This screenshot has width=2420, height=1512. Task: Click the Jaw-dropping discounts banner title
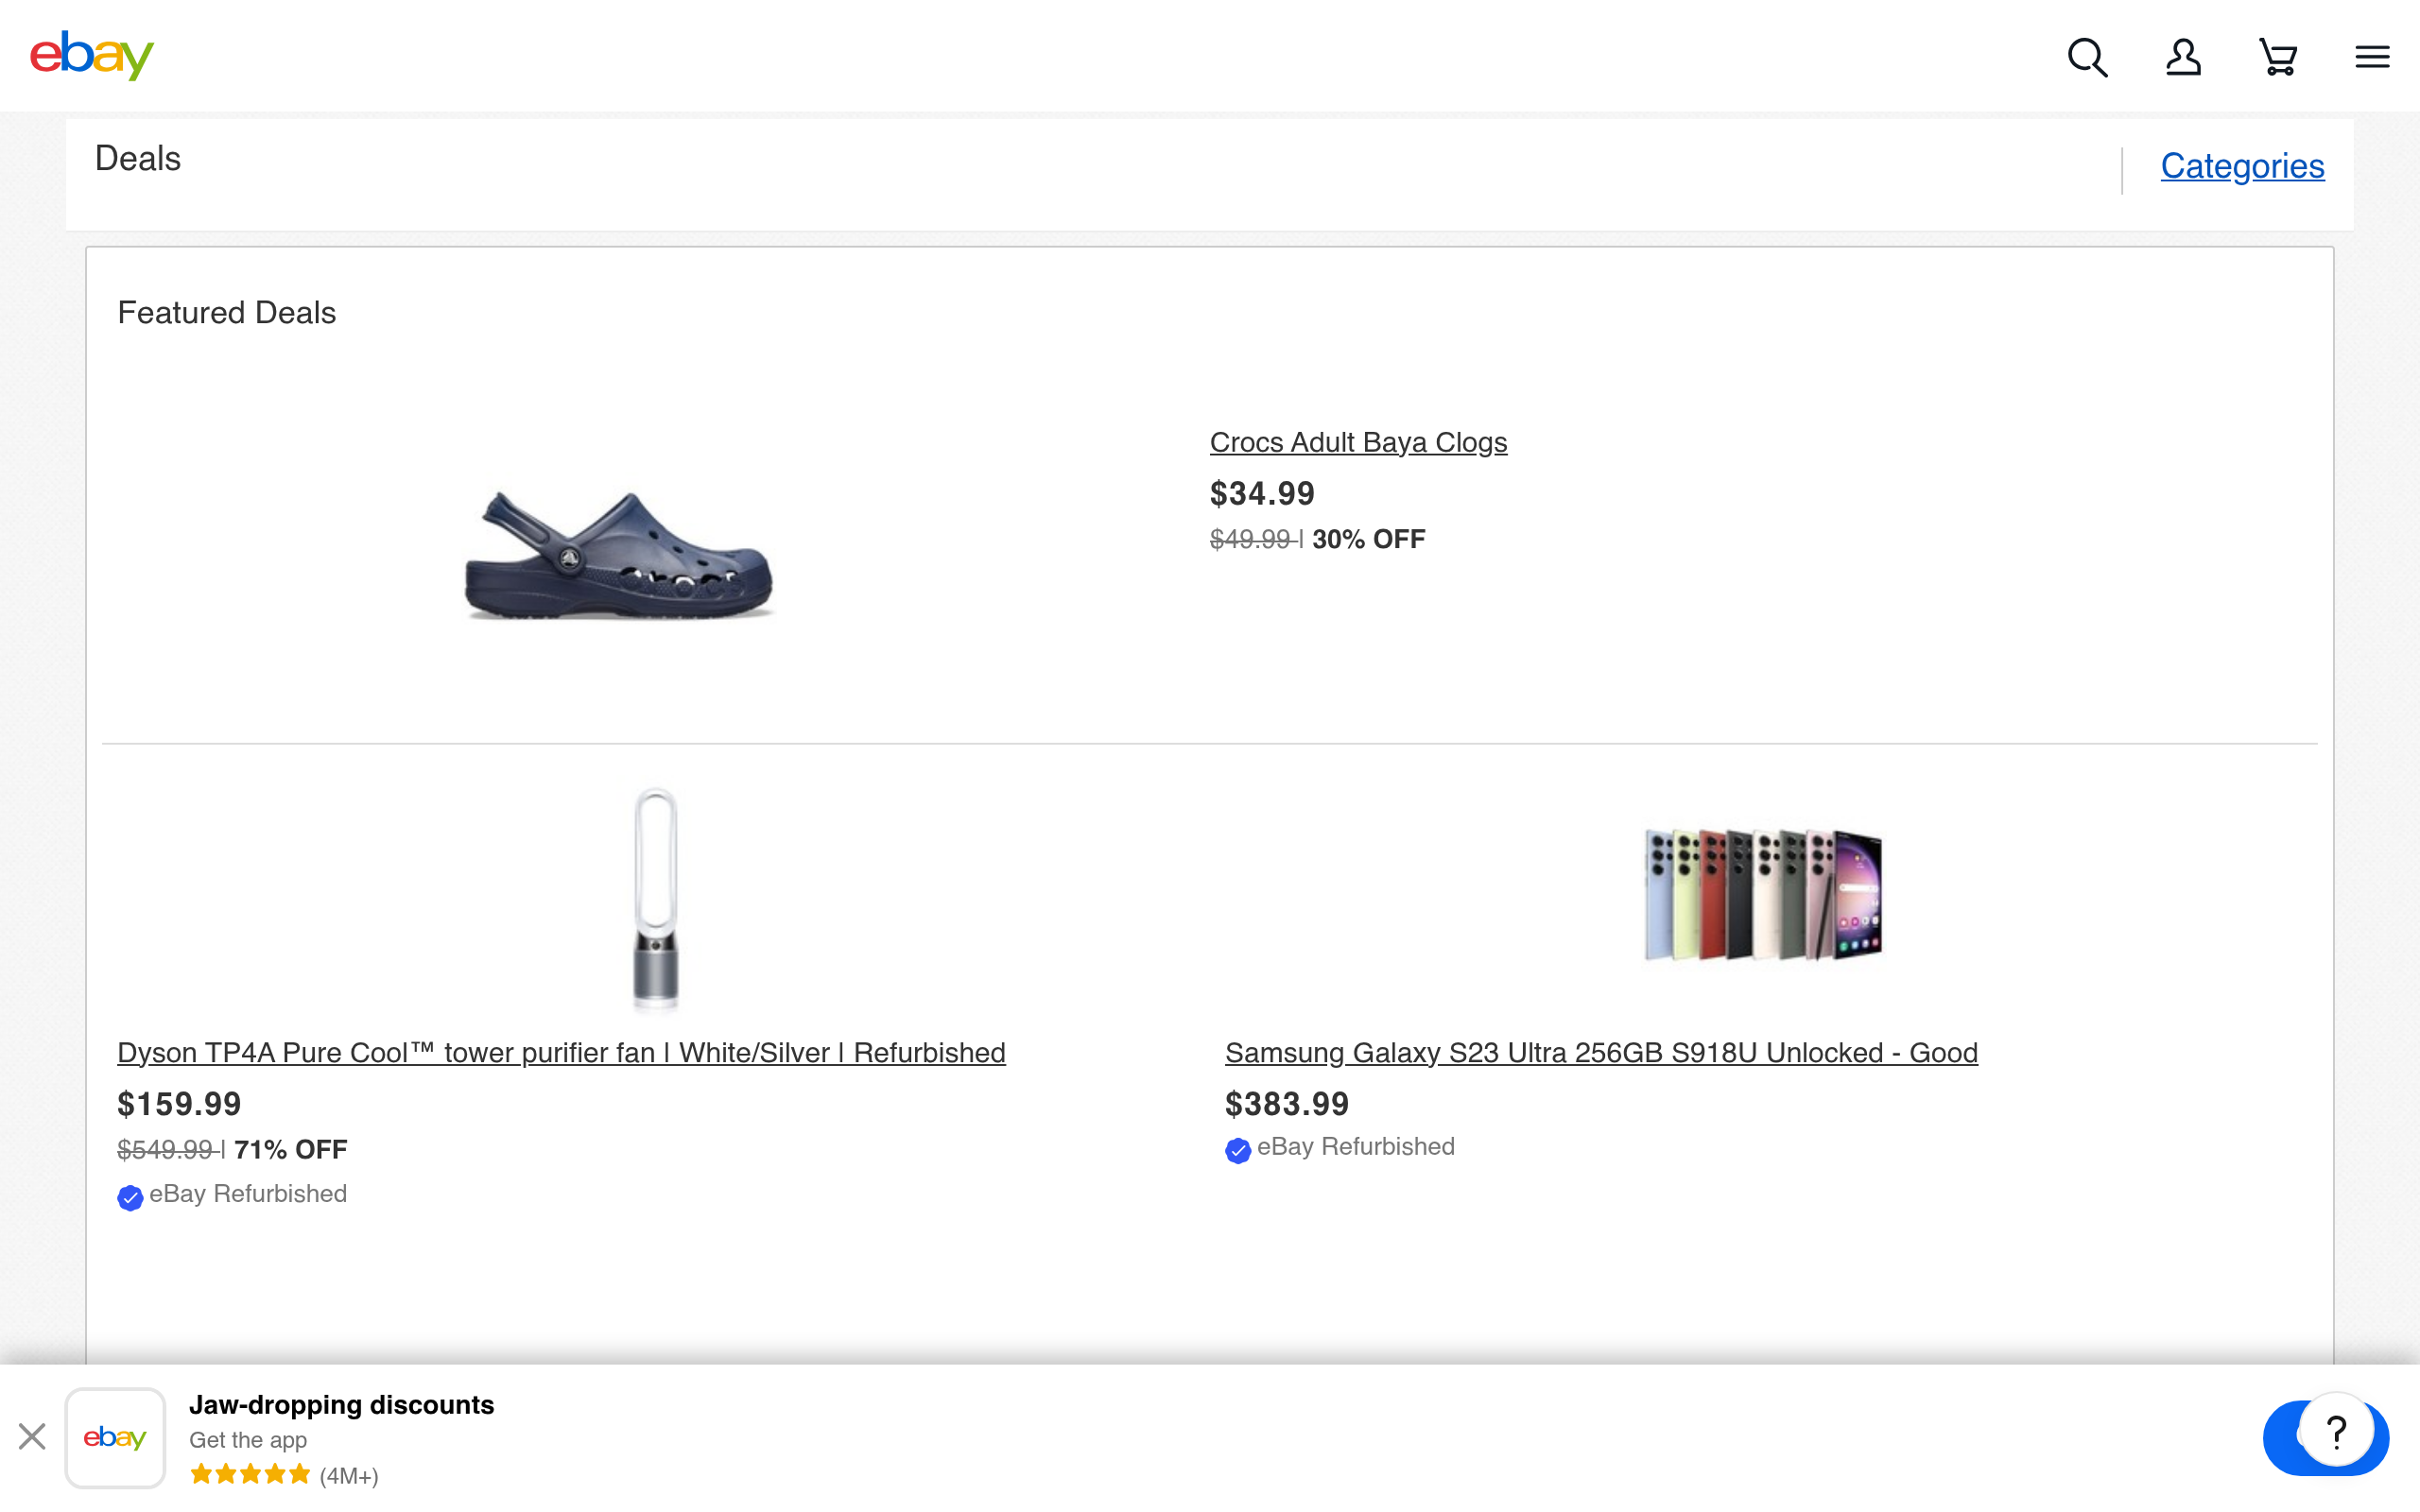341,1404
